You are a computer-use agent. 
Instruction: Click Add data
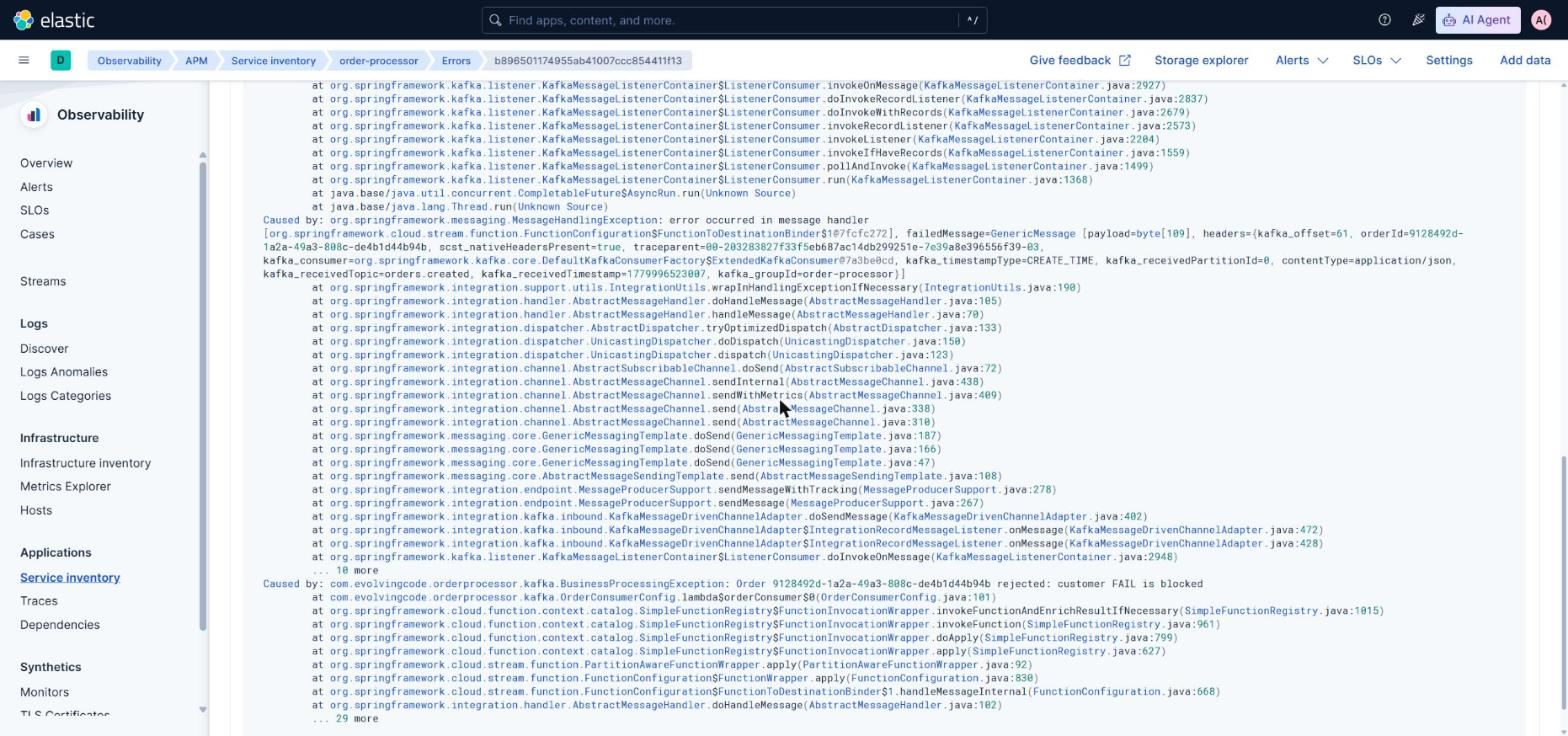click(x=1525, y=60)
